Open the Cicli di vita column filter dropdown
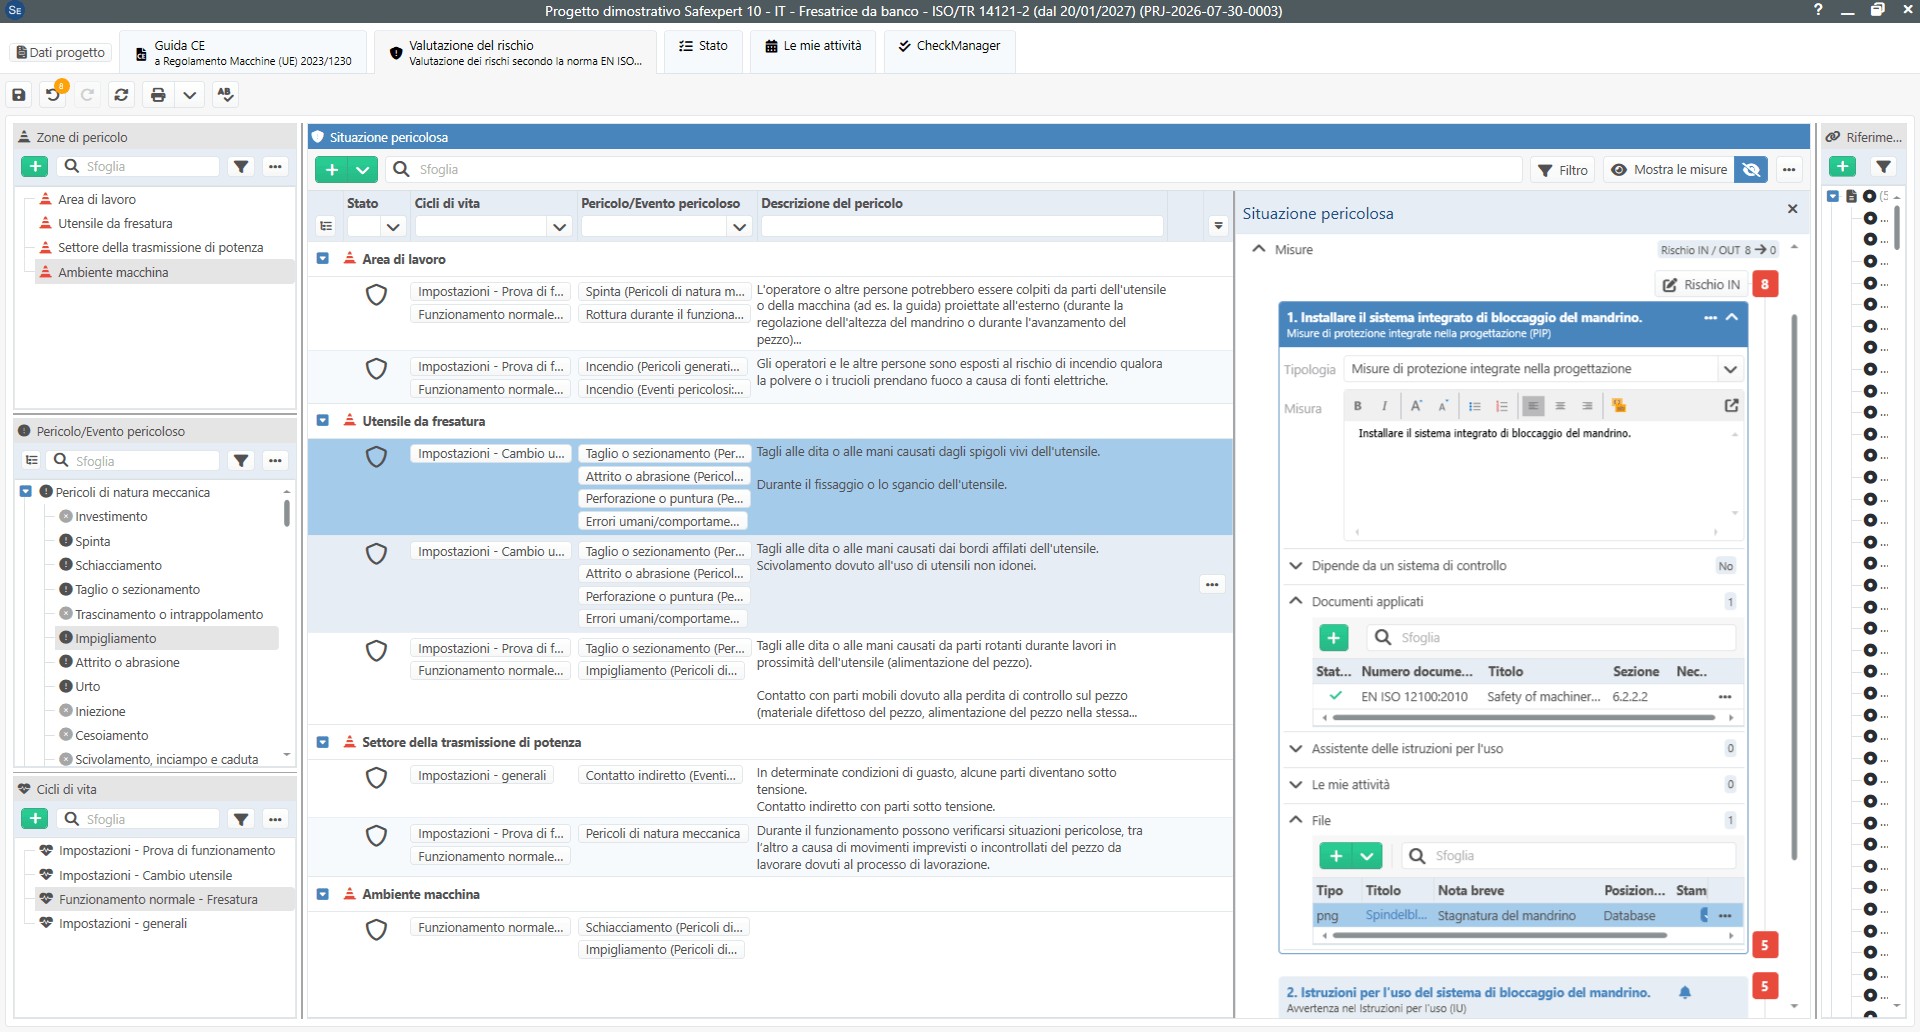 pos(559,227)
